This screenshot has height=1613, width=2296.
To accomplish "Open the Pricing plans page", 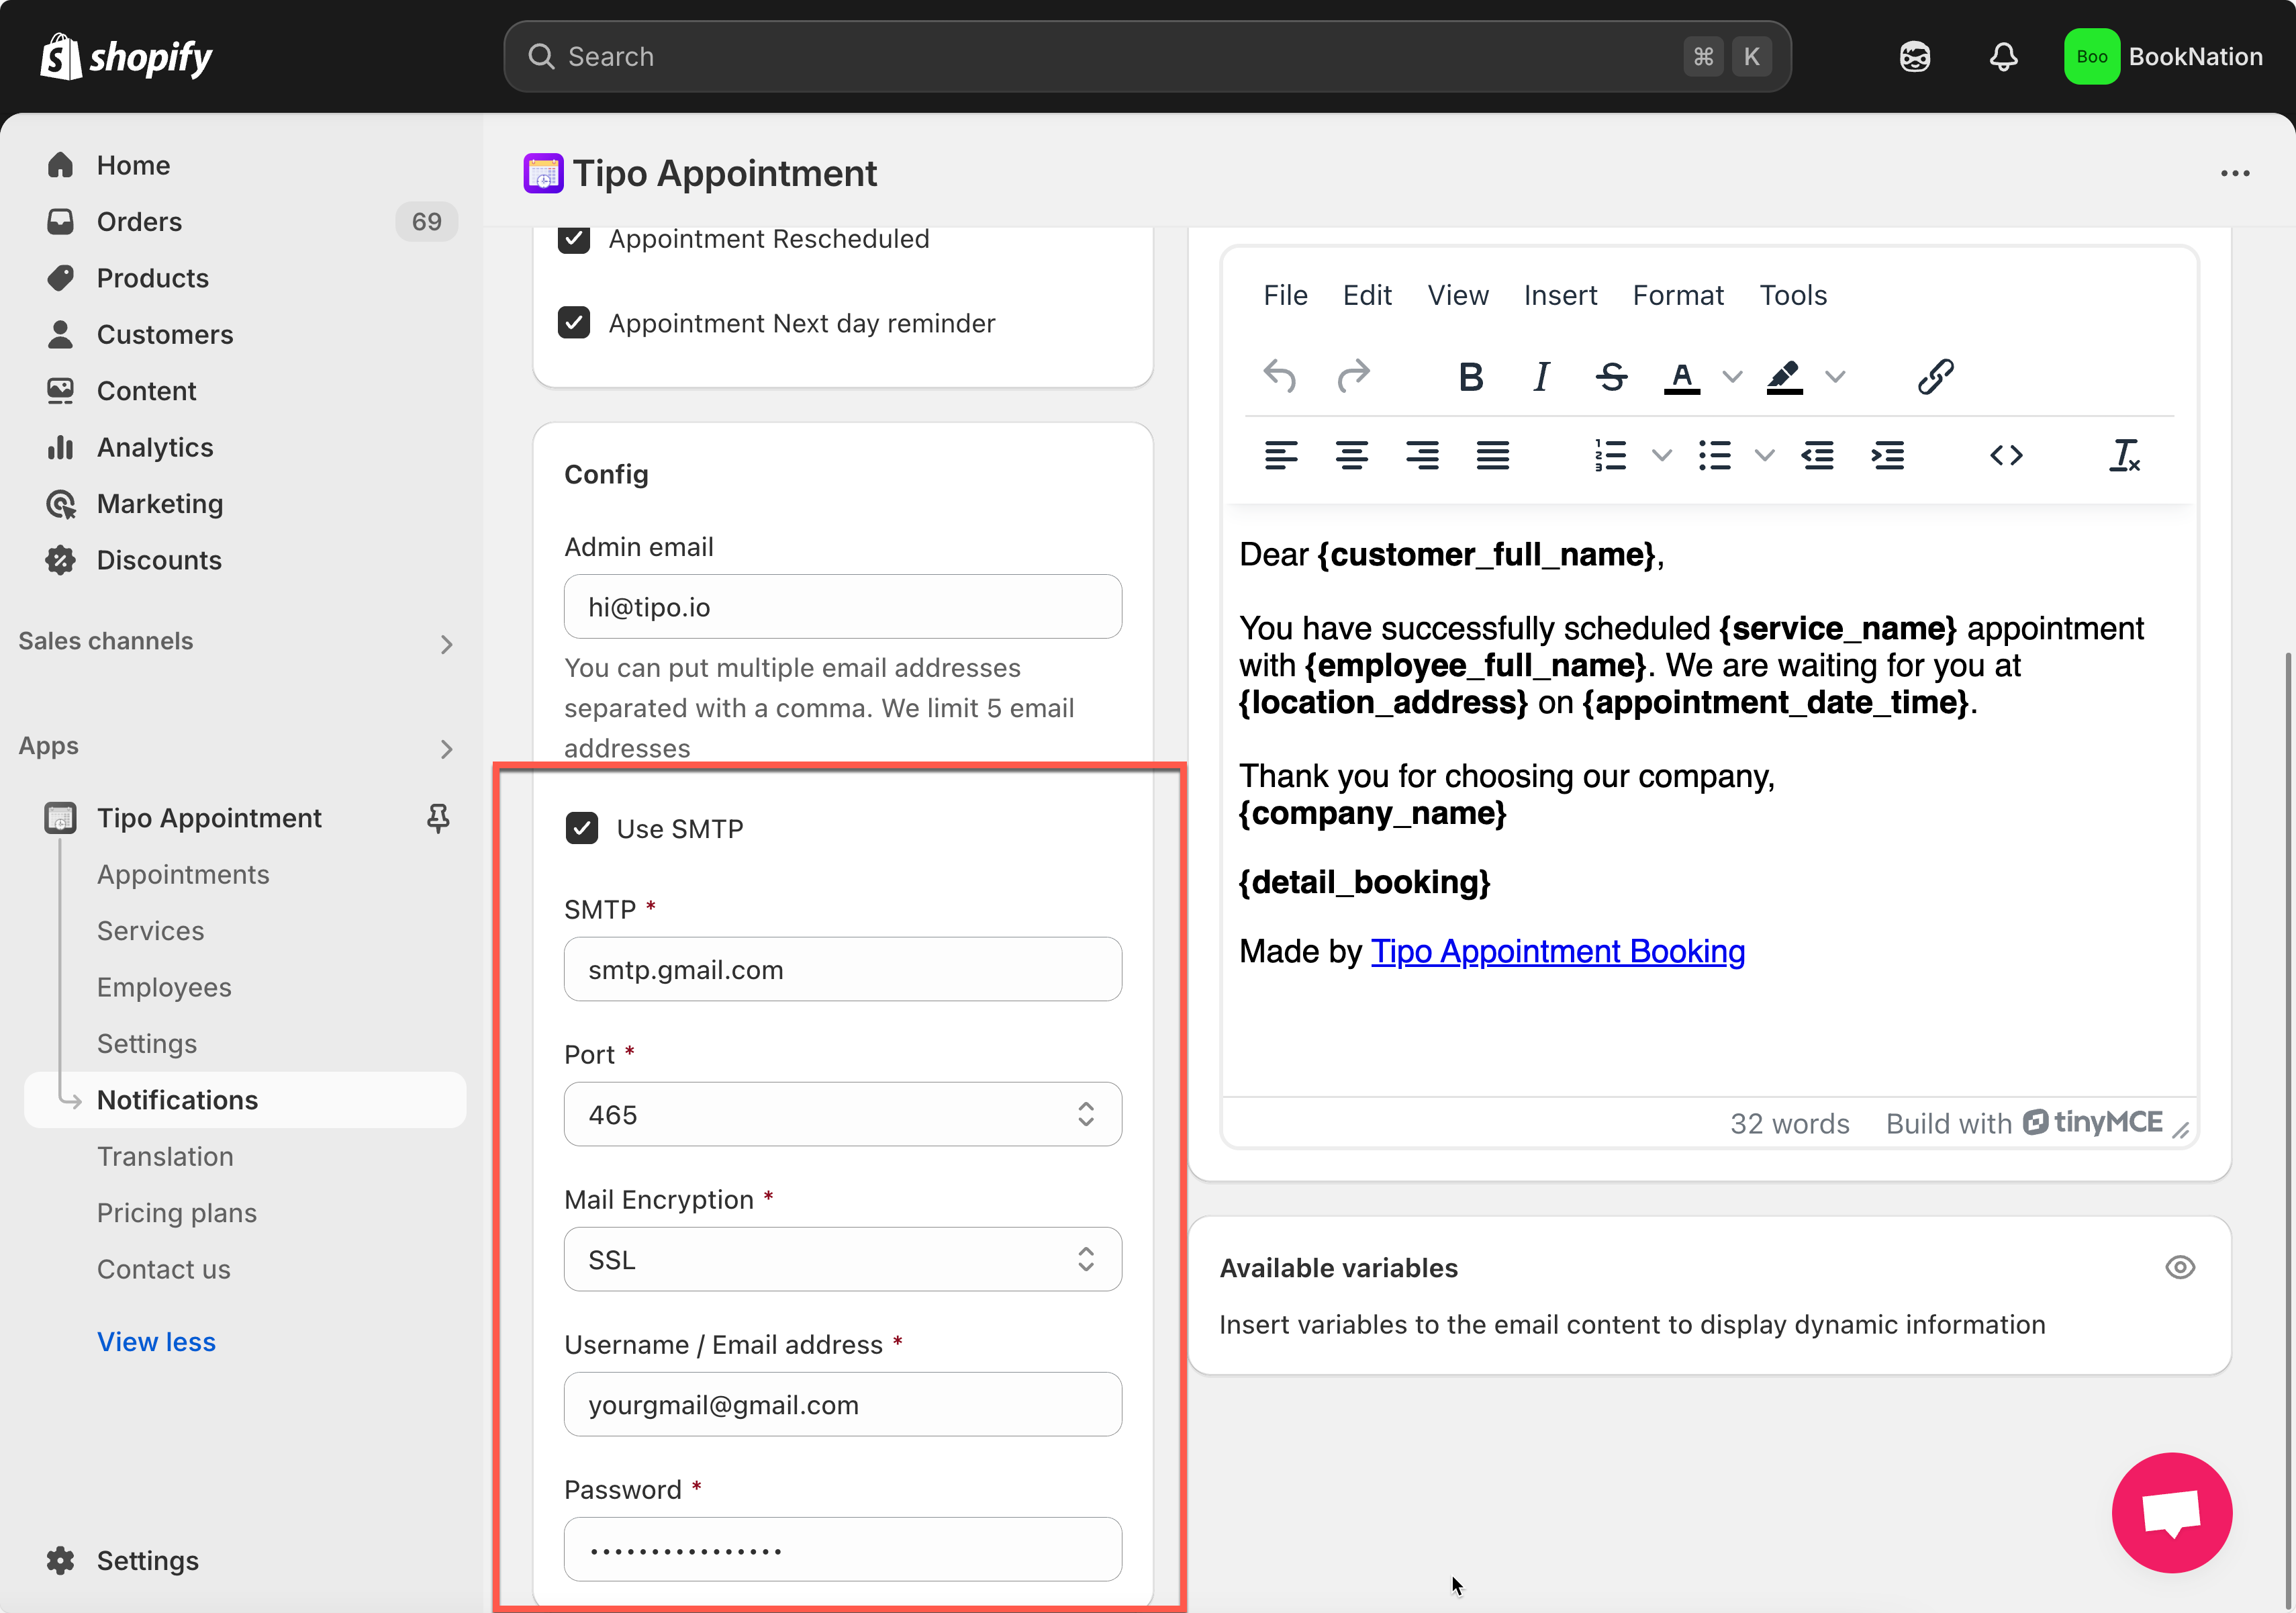I will tap(177, 1213).
